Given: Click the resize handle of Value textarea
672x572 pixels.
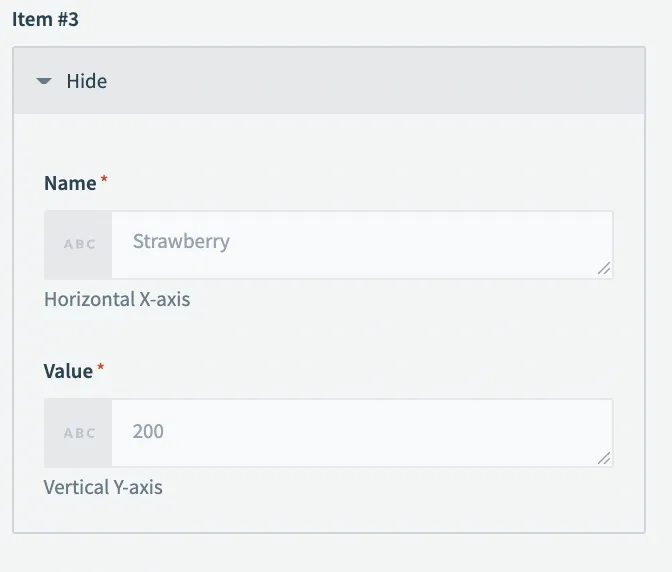Looking at the screenshot, I should pos(604,457).
